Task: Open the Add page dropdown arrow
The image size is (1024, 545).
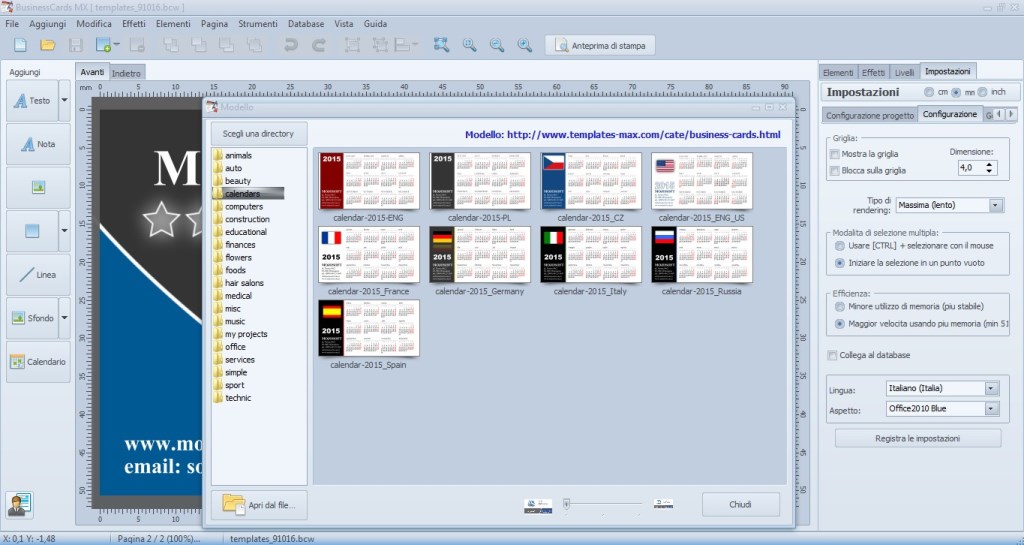Action: tap(117, 45)
